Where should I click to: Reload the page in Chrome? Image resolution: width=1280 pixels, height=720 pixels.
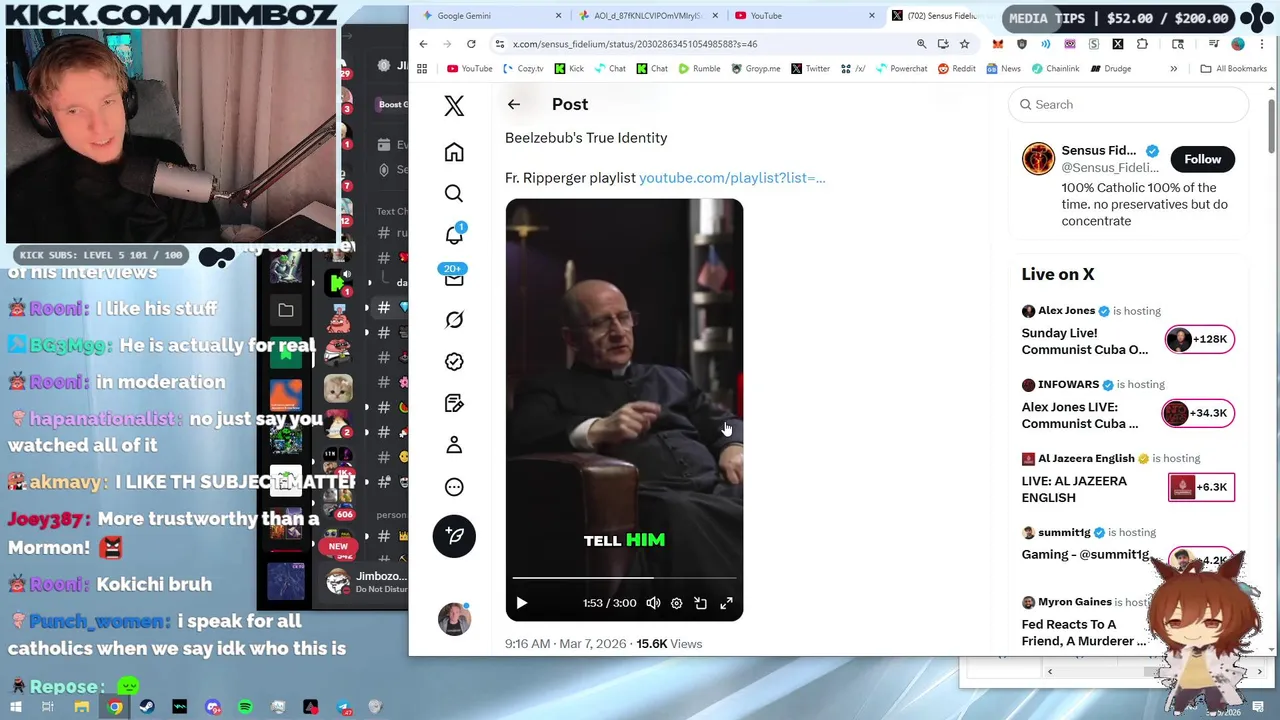pos(471,44)
